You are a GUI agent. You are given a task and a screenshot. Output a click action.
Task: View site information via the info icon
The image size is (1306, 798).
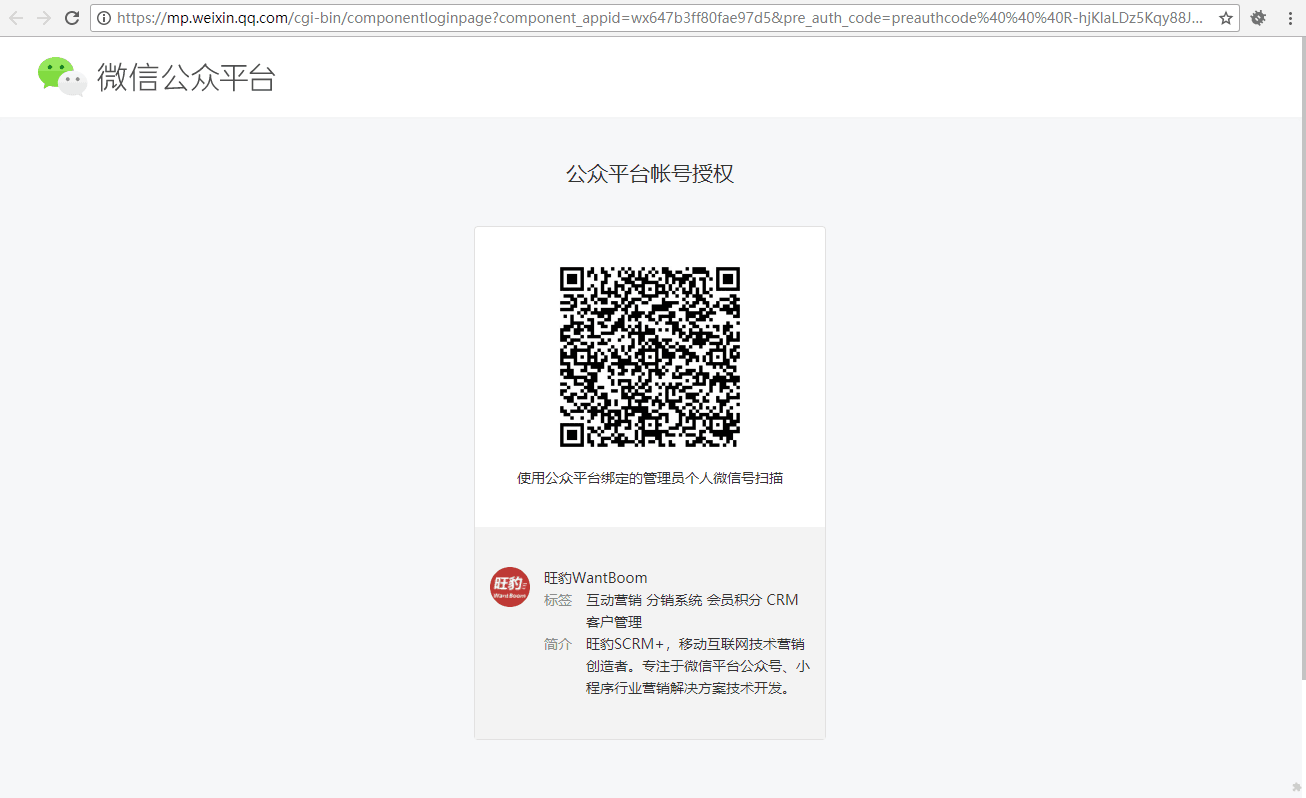coord(104,18)
